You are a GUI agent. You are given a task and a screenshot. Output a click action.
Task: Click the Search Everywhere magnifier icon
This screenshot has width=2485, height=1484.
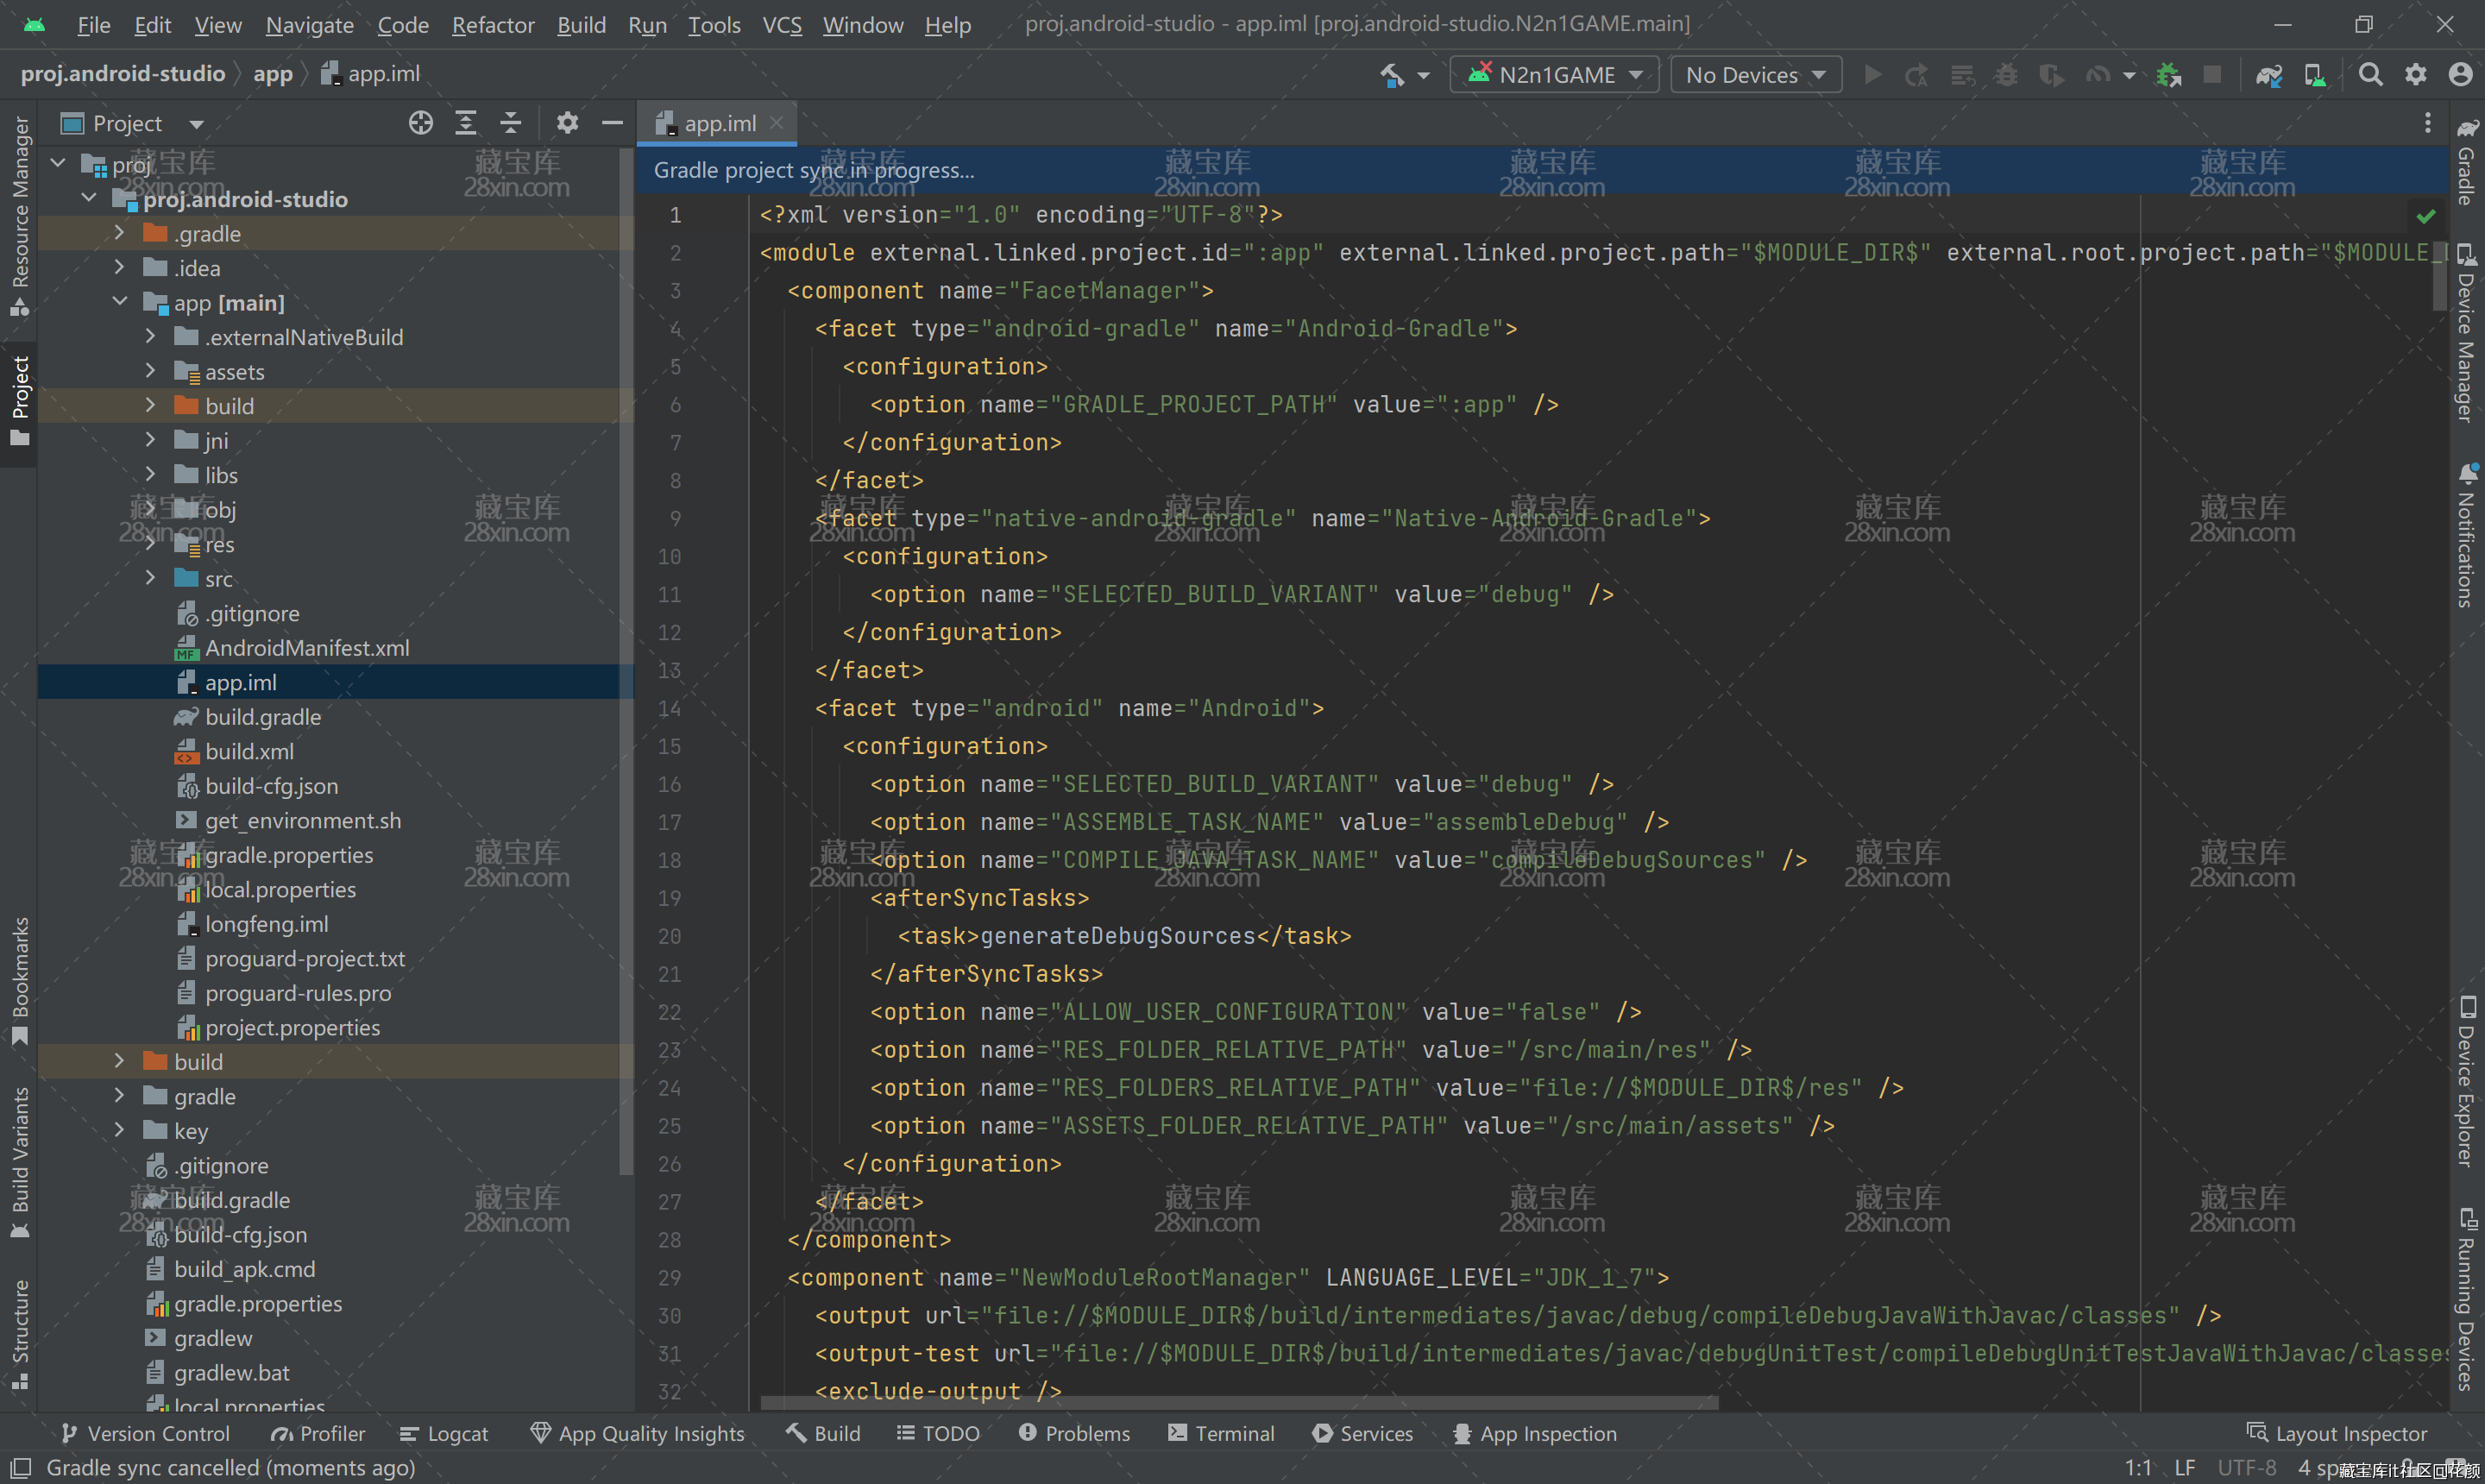click(x=2369, y=75)
